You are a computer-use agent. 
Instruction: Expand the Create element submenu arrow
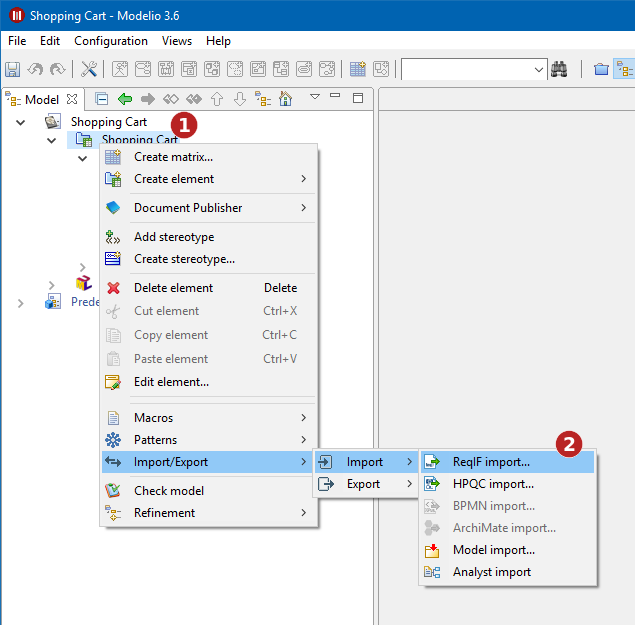(304, 179)
